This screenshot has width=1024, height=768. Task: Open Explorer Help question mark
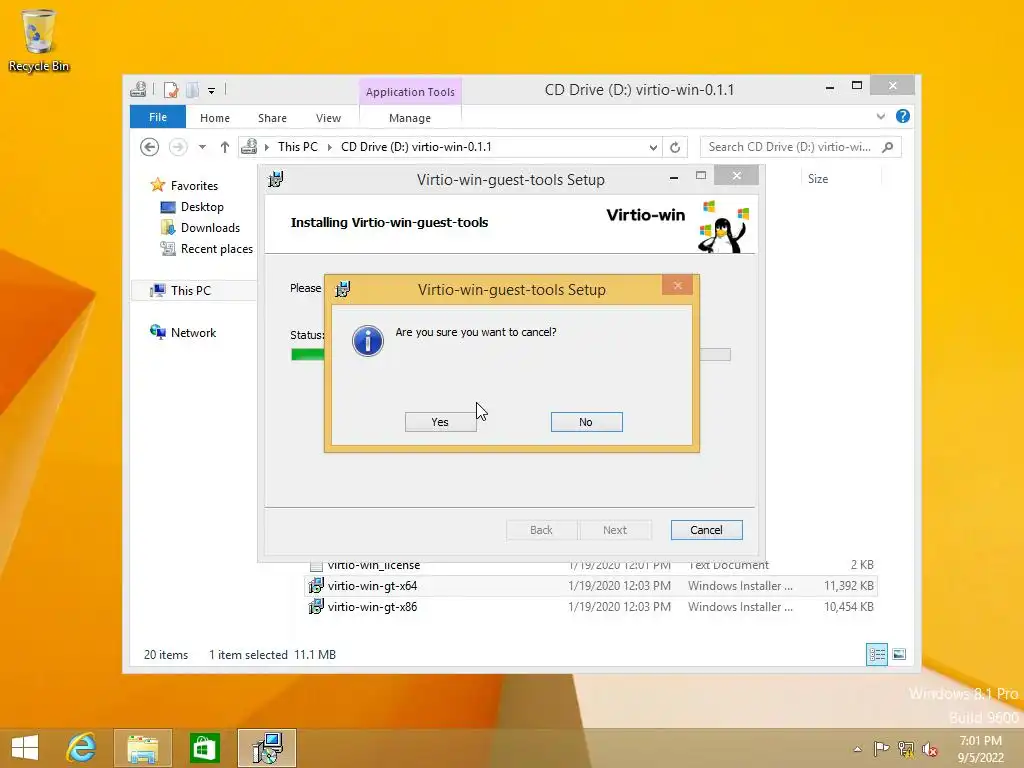[x=903, y=116]
